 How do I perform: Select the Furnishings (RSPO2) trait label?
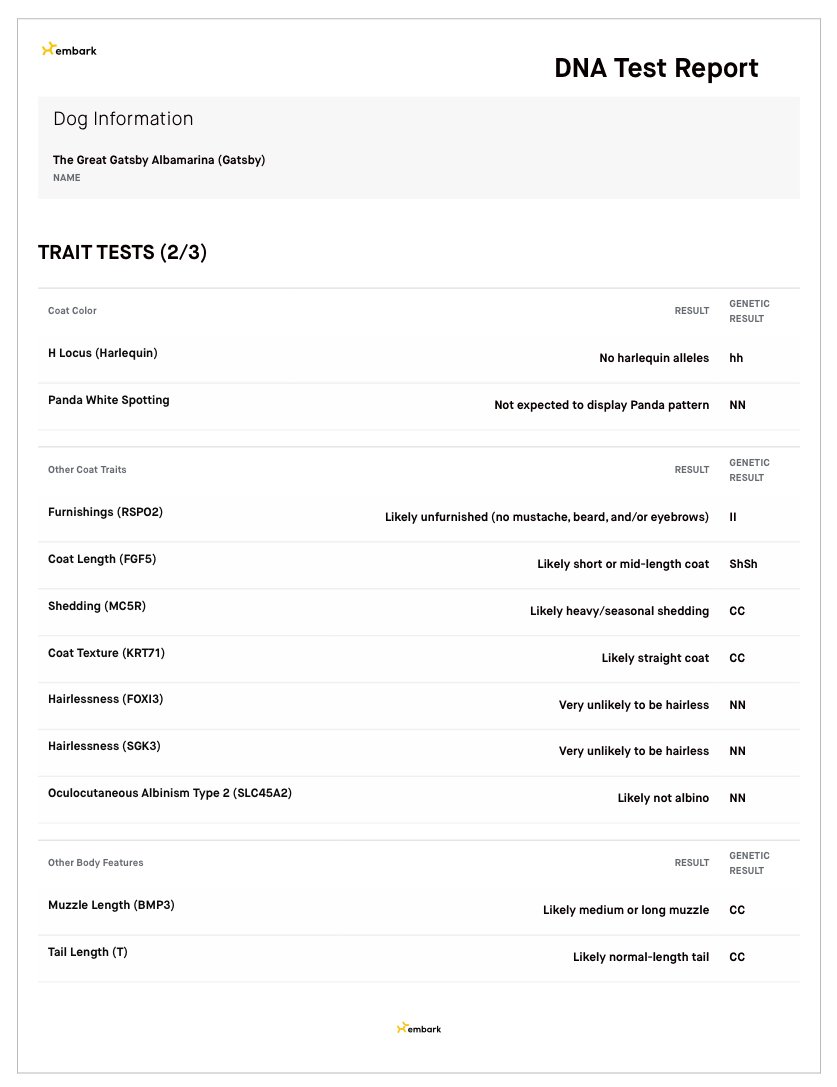pos(105,512)
